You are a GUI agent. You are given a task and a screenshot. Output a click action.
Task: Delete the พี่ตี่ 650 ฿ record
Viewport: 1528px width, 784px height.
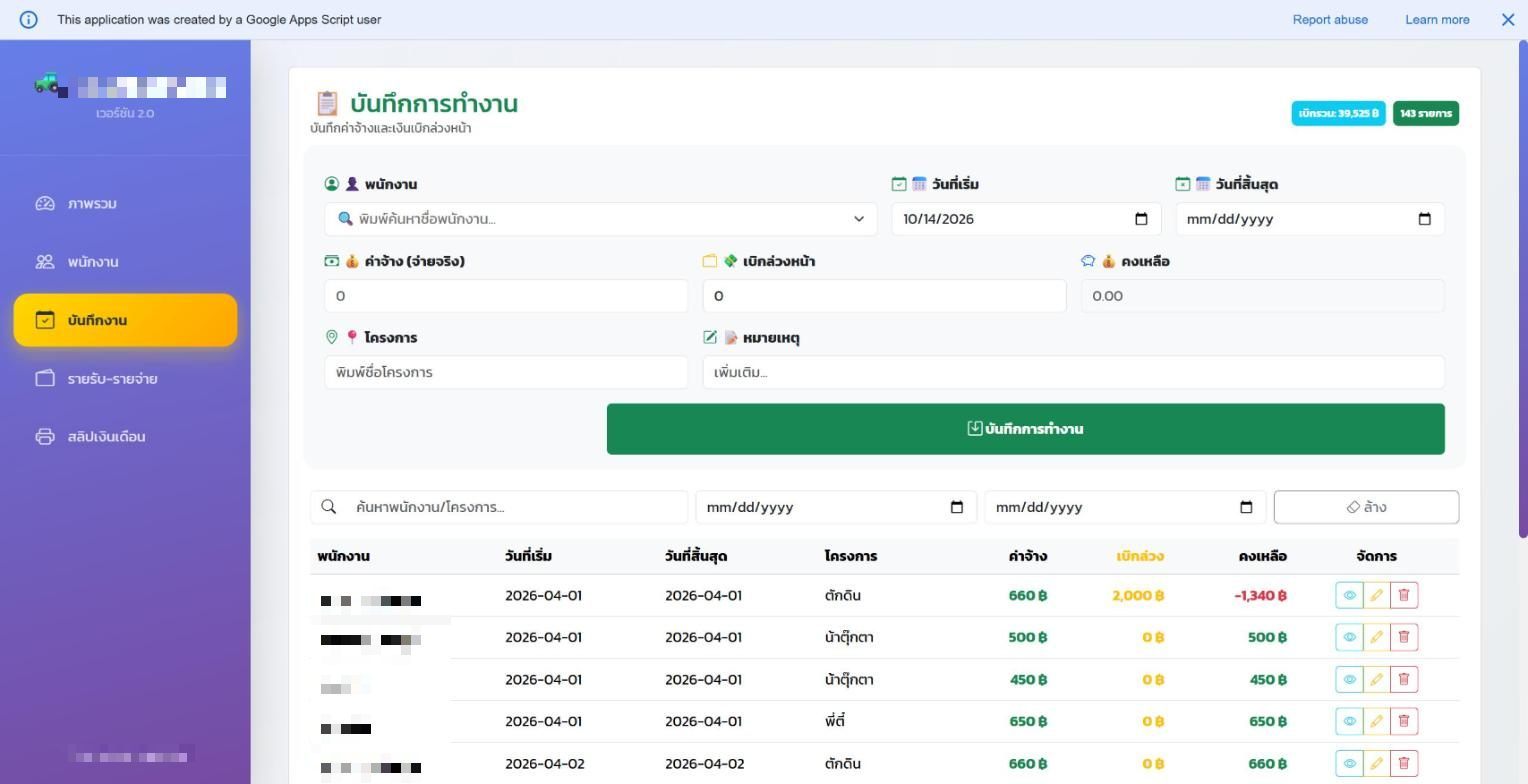(1404, 721)
